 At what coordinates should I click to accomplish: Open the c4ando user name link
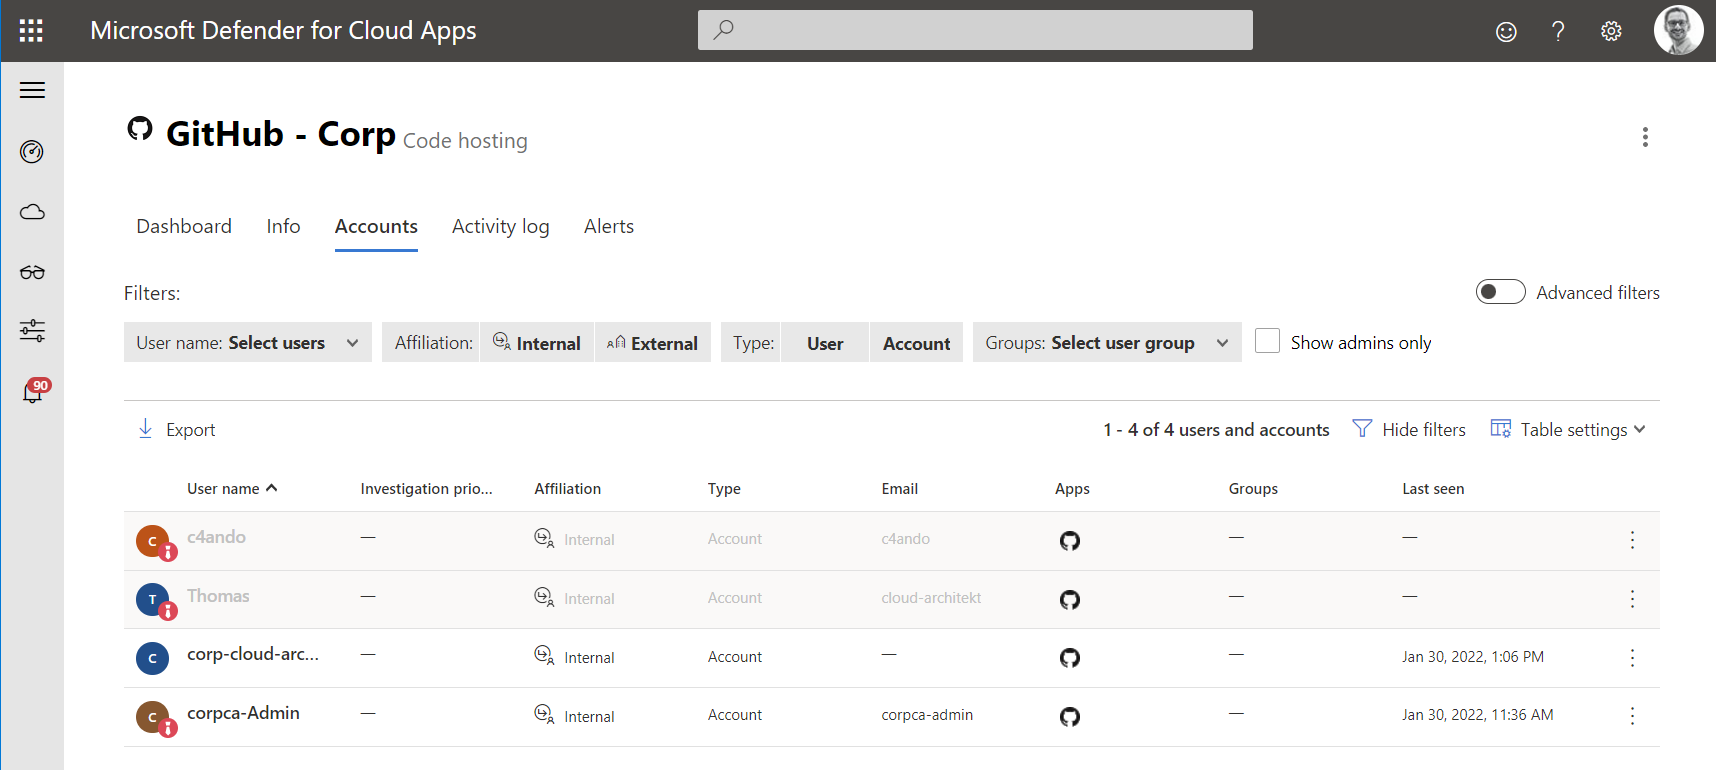[x=216, y=537]
